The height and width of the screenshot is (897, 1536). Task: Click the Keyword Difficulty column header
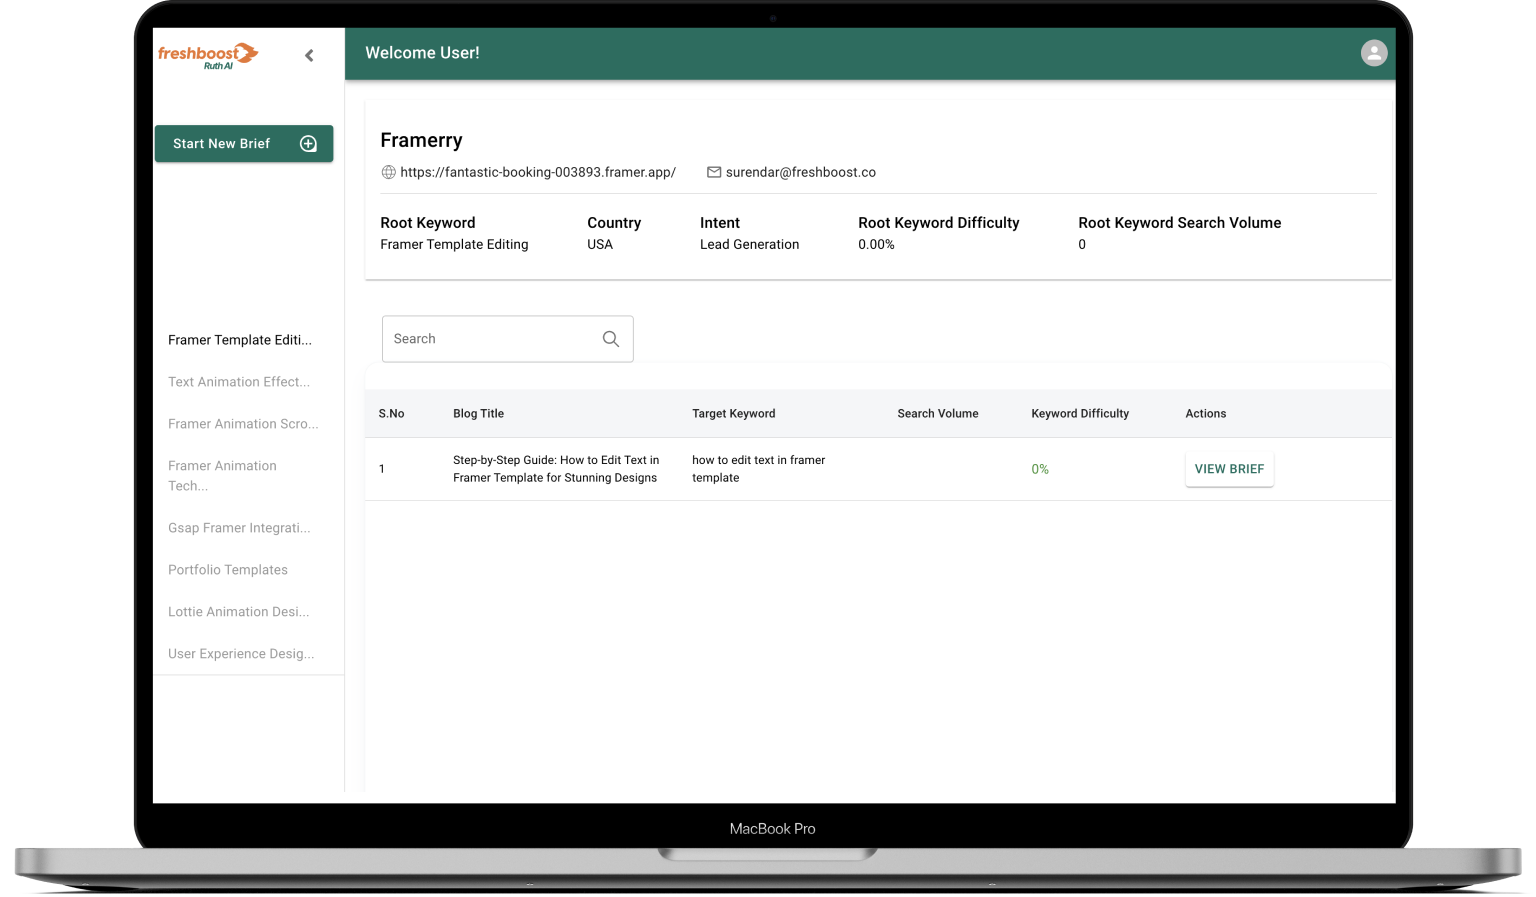pos(1080,414)
